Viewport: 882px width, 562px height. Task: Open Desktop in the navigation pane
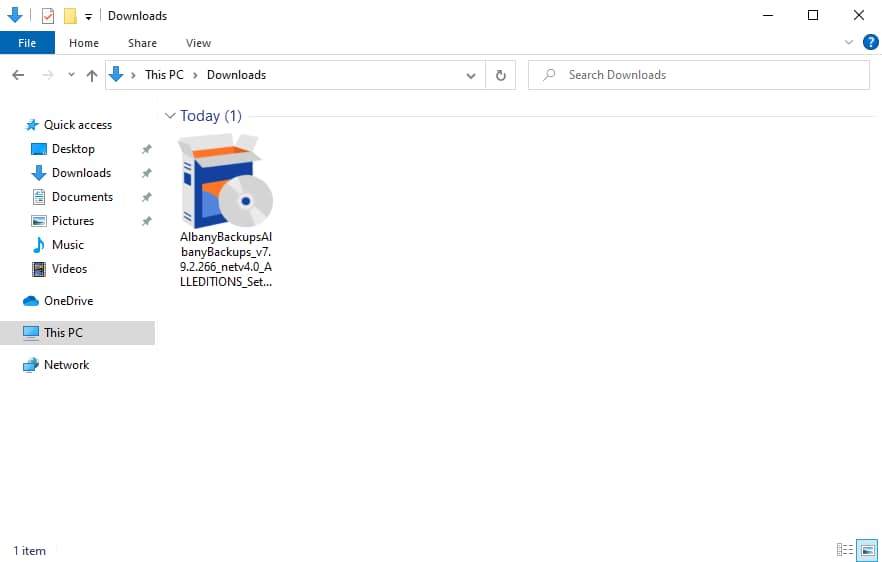tap(73, 149)
